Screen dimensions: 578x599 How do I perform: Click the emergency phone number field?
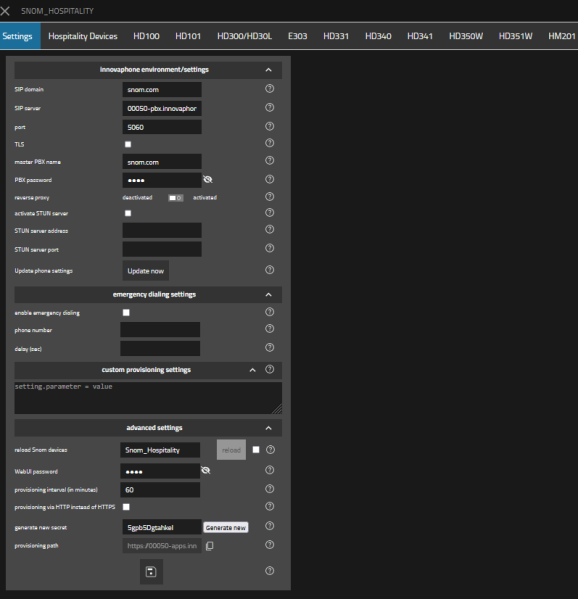tap(160, 330)
